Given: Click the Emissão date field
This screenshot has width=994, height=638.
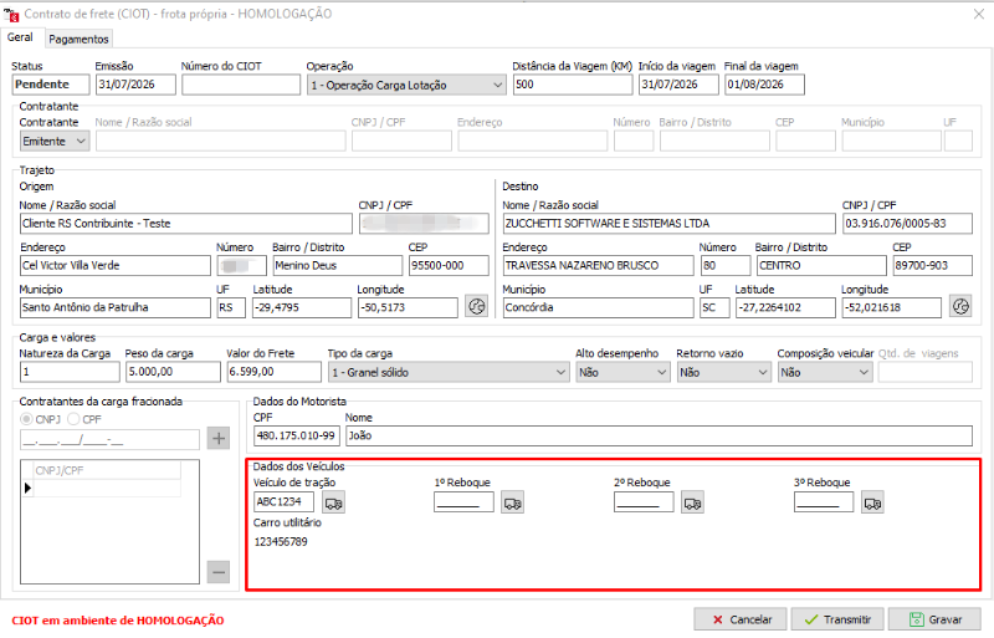Looking at the screenshot, I should coord(136,84).
